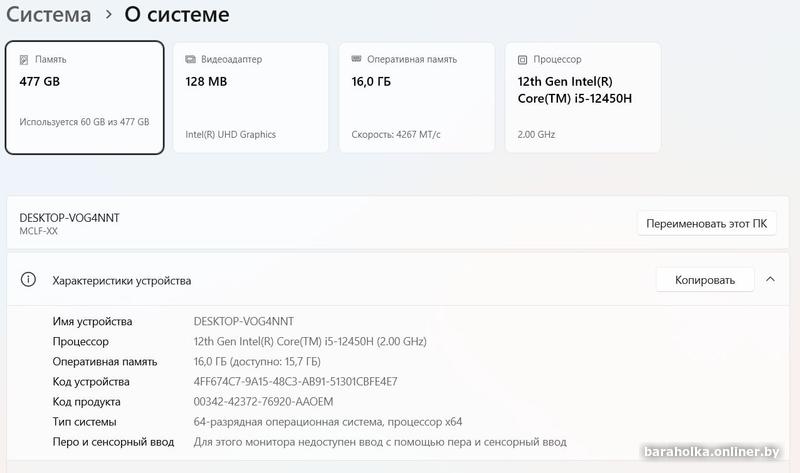Click the 16,0 ГБ value in RAM card
Image resolution: width=800 pixels, height=473 pixels.
click(x=371, y=82)
